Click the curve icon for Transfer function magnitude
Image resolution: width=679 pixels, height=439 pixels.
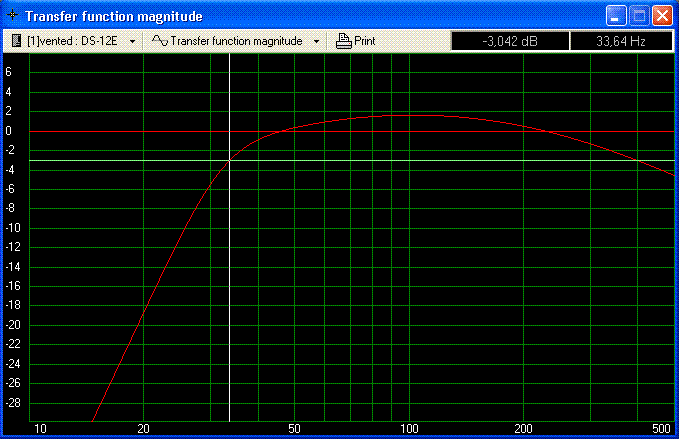159,41
